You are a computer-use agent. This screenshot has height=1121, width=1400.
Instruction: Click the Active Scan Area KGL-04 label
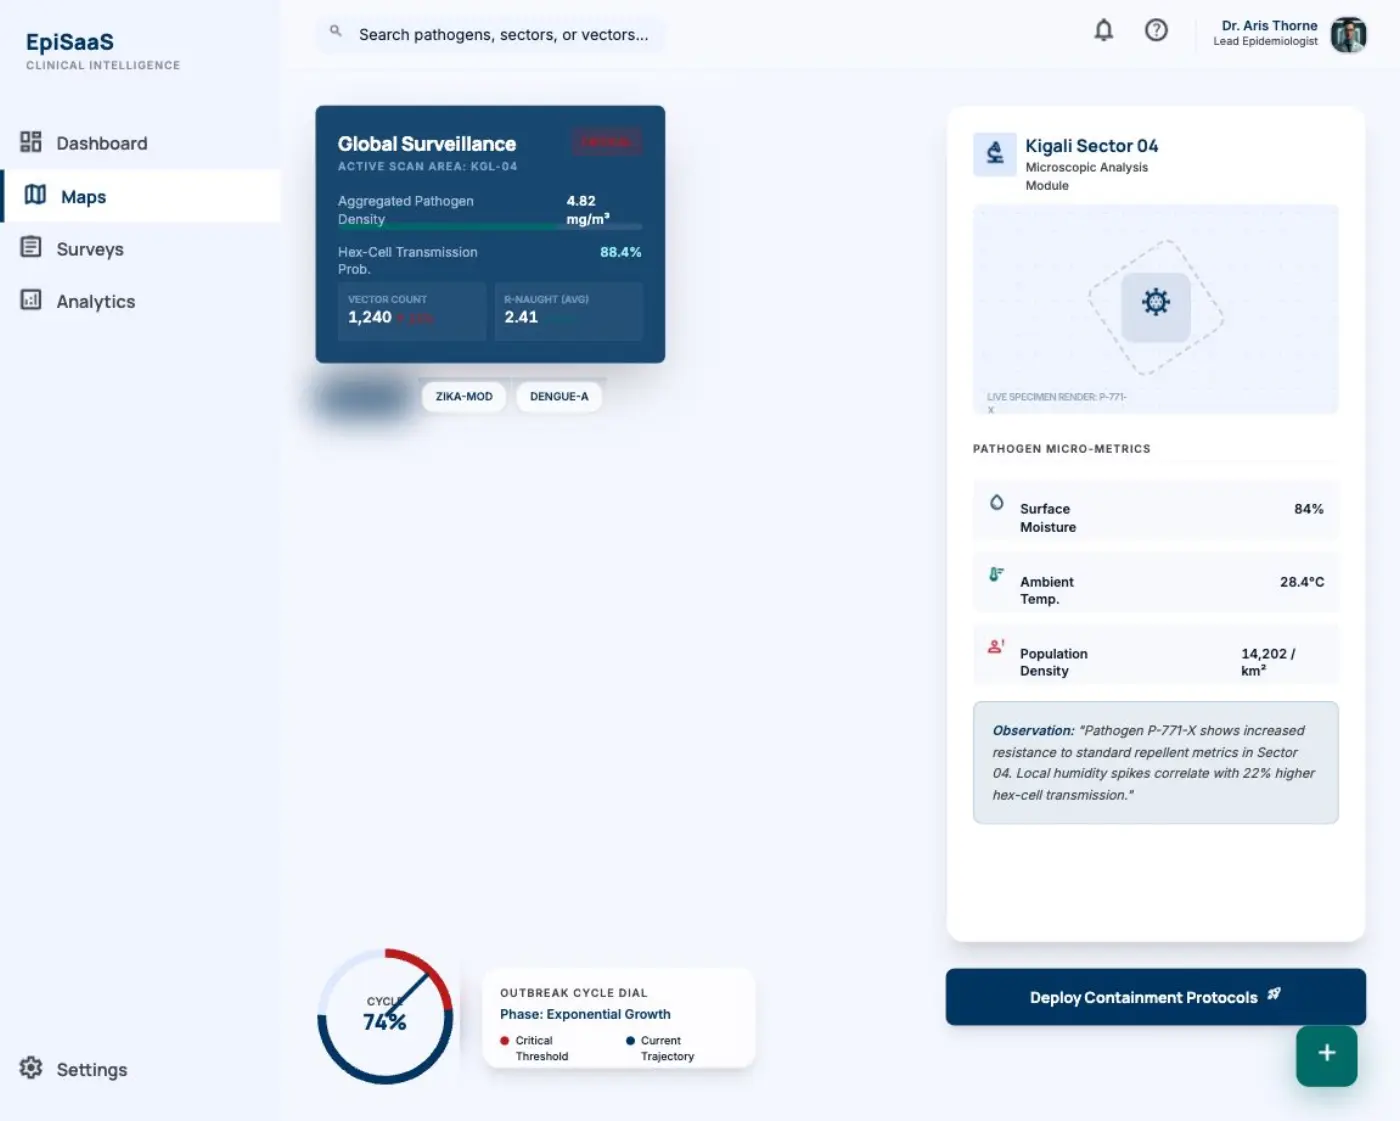(x=427, y=166)
